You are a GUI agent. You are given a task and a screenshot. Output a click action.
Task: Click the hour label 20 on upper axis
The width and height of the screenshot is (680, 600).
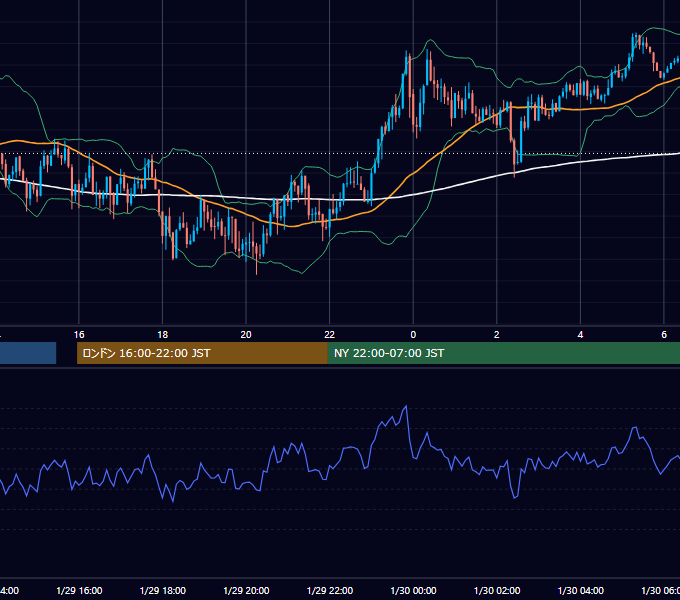(246, 334)
